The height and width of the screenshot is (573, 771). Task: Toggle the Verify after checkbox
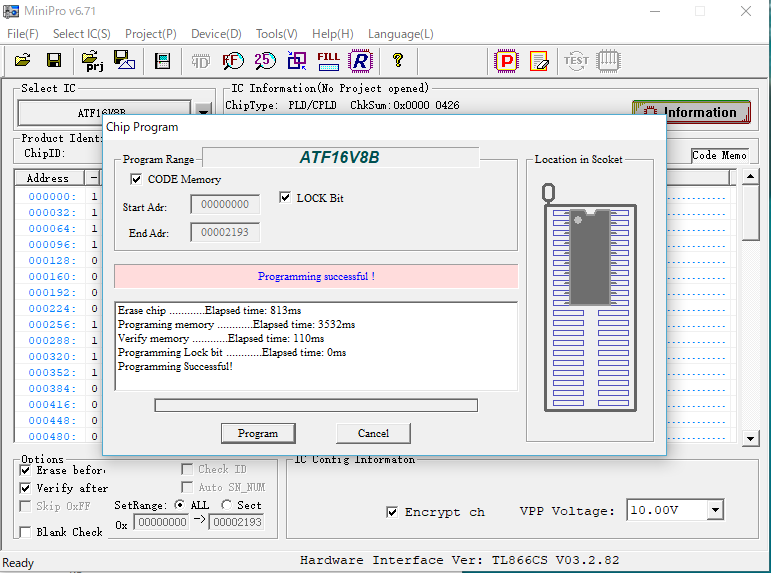pyautogui.click(x=25, y=488)
